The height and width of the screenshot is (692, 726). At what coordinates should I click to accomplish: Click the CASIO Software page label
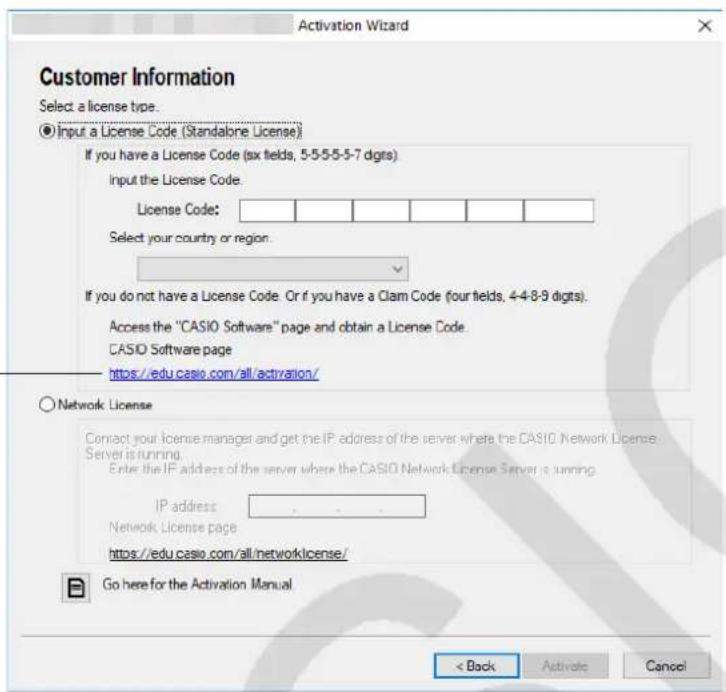(170, 349)
